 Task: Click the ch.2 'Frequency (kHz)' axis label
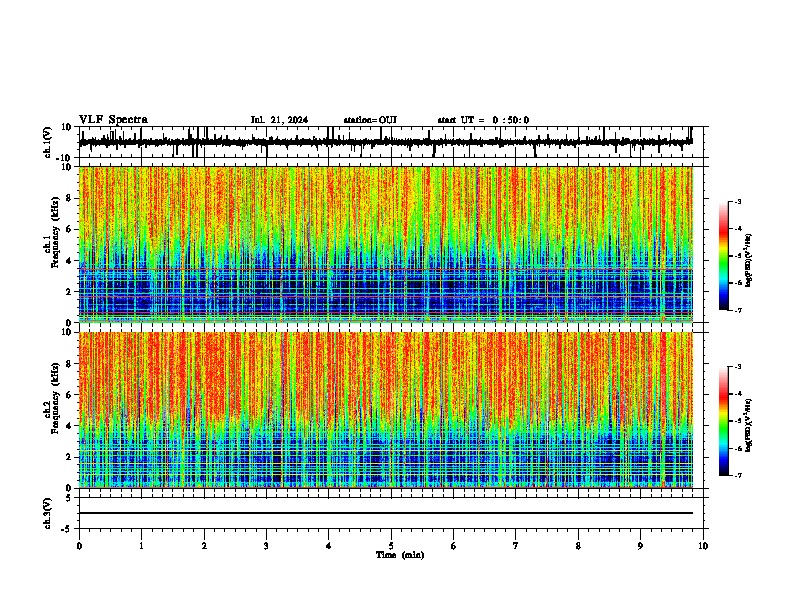[55, 398]
